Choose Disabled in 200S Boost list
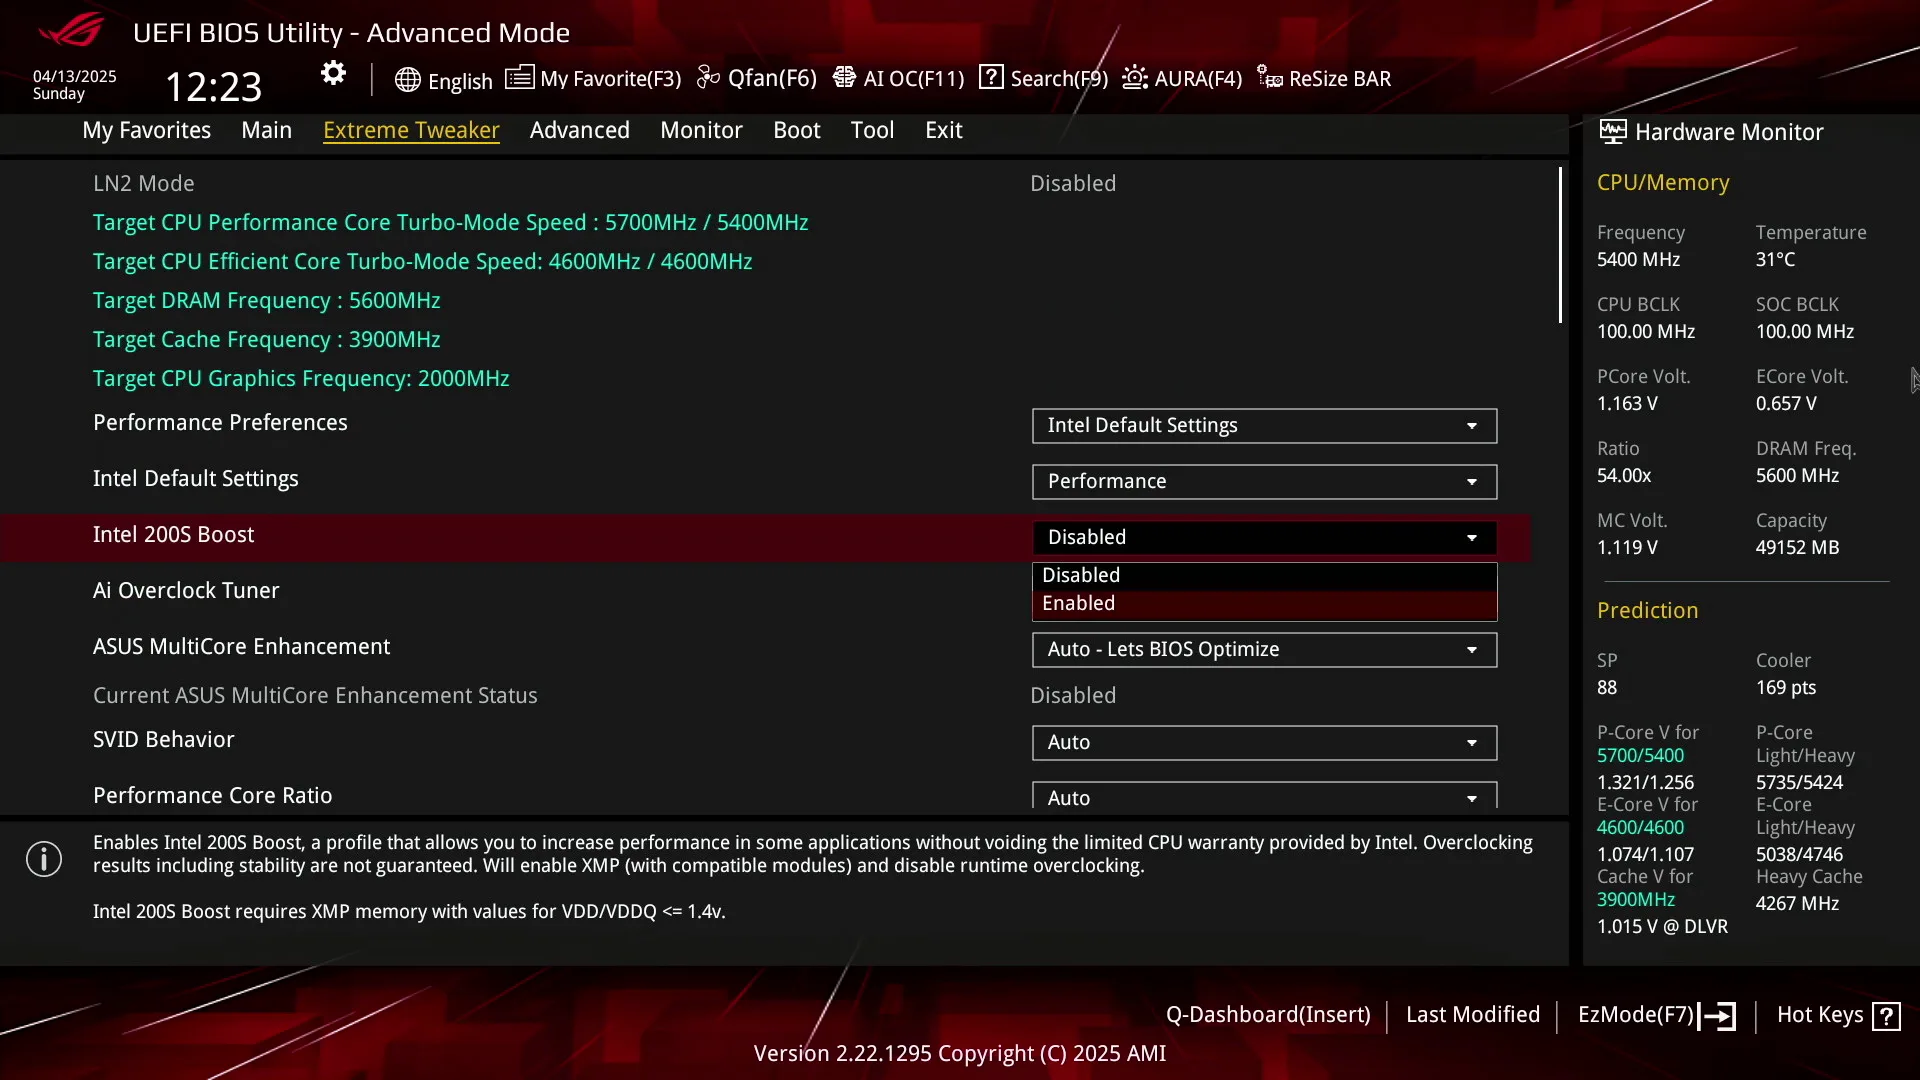Viewport: 1920px width, 1080px height. point(1264,575)
